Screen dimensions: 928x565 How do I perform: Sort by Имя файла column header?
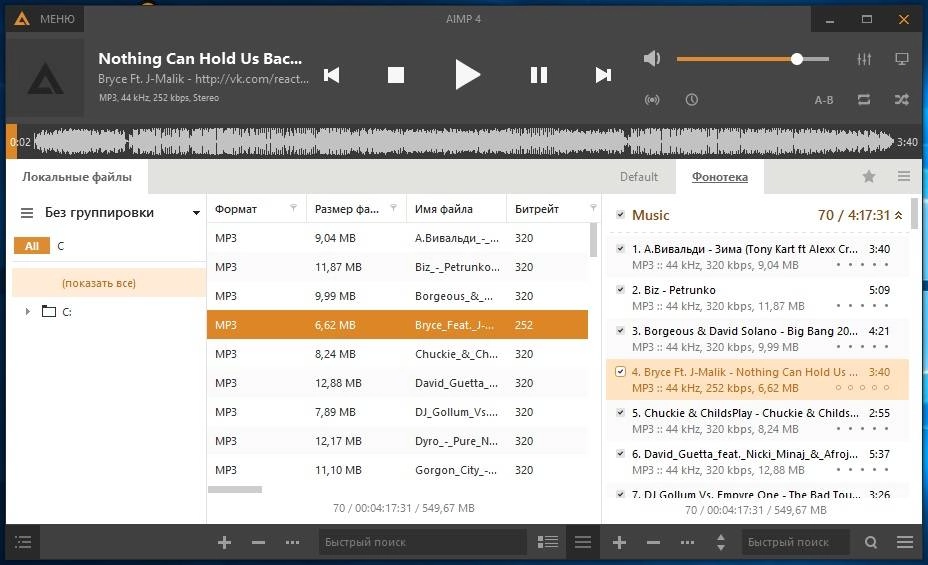456,209
